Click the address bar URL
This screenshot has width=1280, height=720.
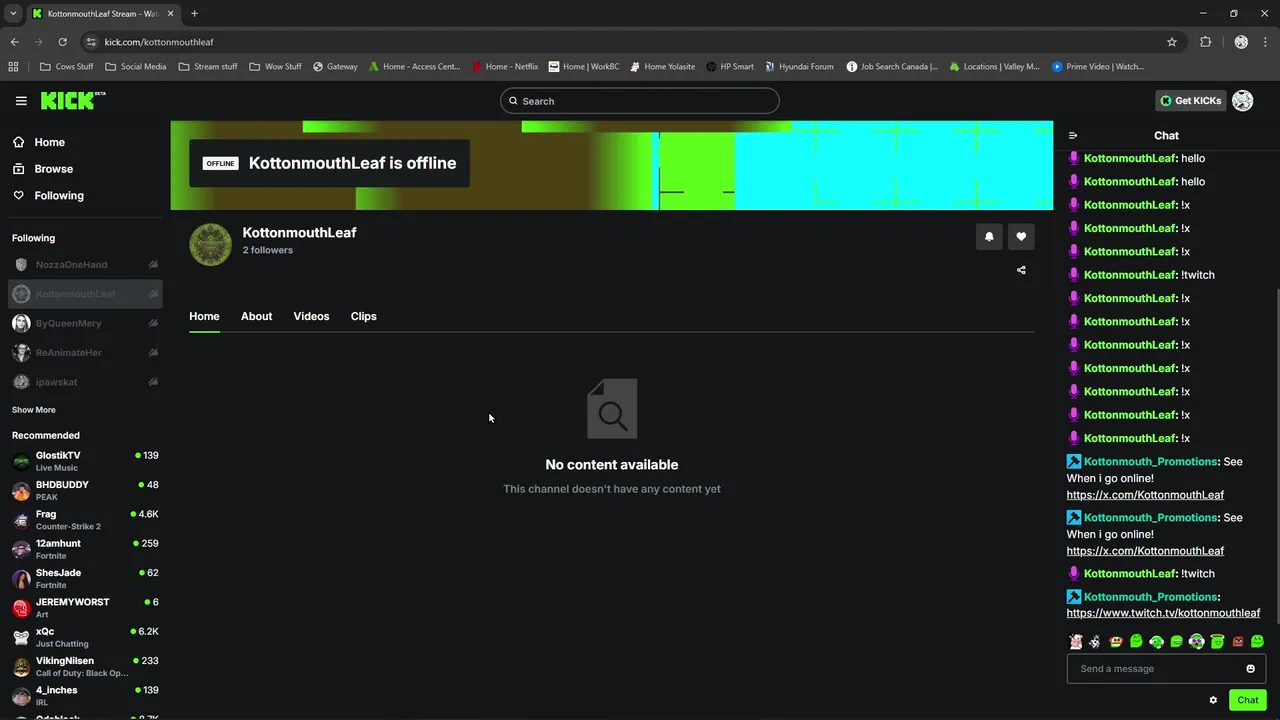(159, 42)
